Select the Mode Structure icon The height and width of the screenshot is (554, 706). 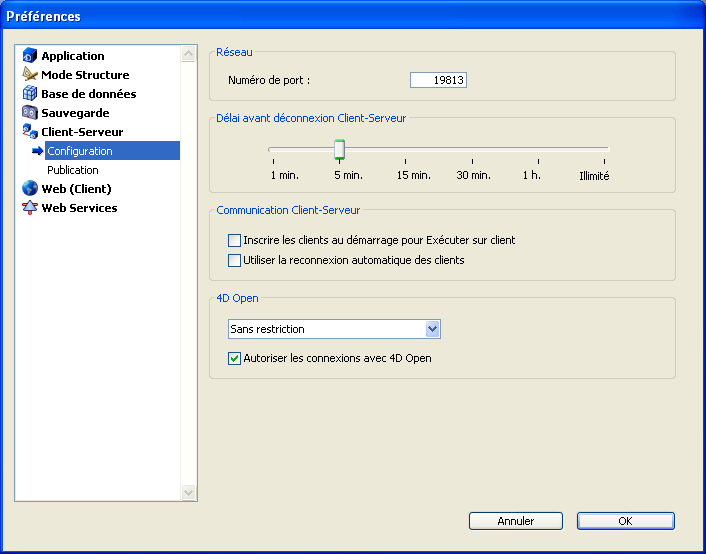tap(30, 75)
